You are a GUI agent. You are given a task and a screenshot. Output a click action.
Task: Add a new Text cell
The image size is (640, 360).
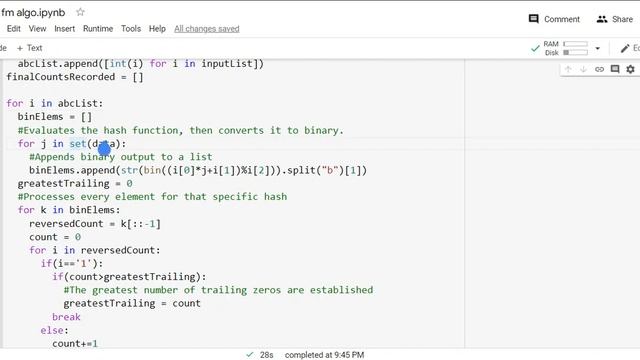click(x=29, y=48)
